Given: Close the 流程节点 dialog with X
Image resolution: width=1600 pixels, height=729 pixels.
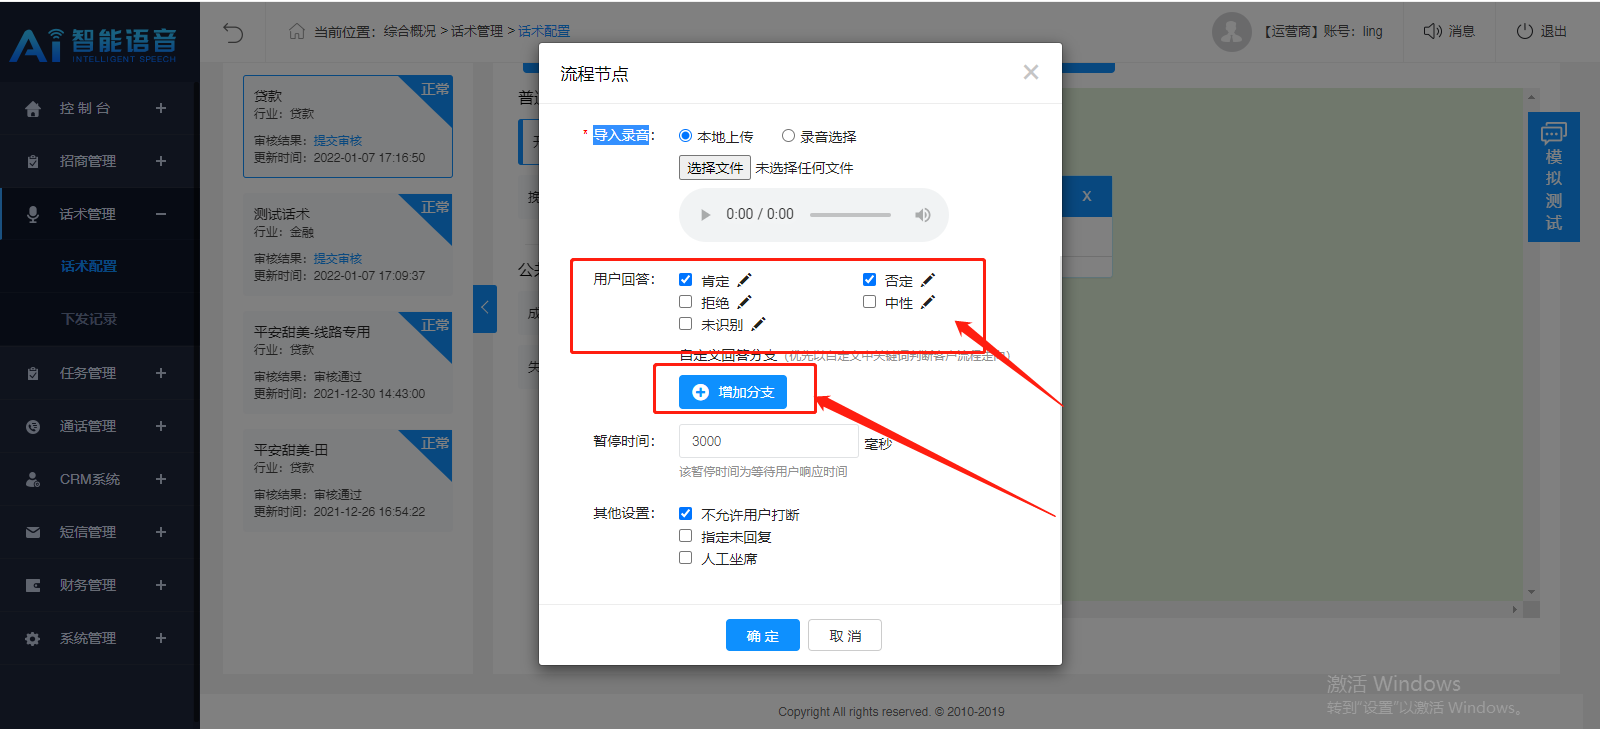Looking at the screenshot, I should click(x=1031, y=72).
